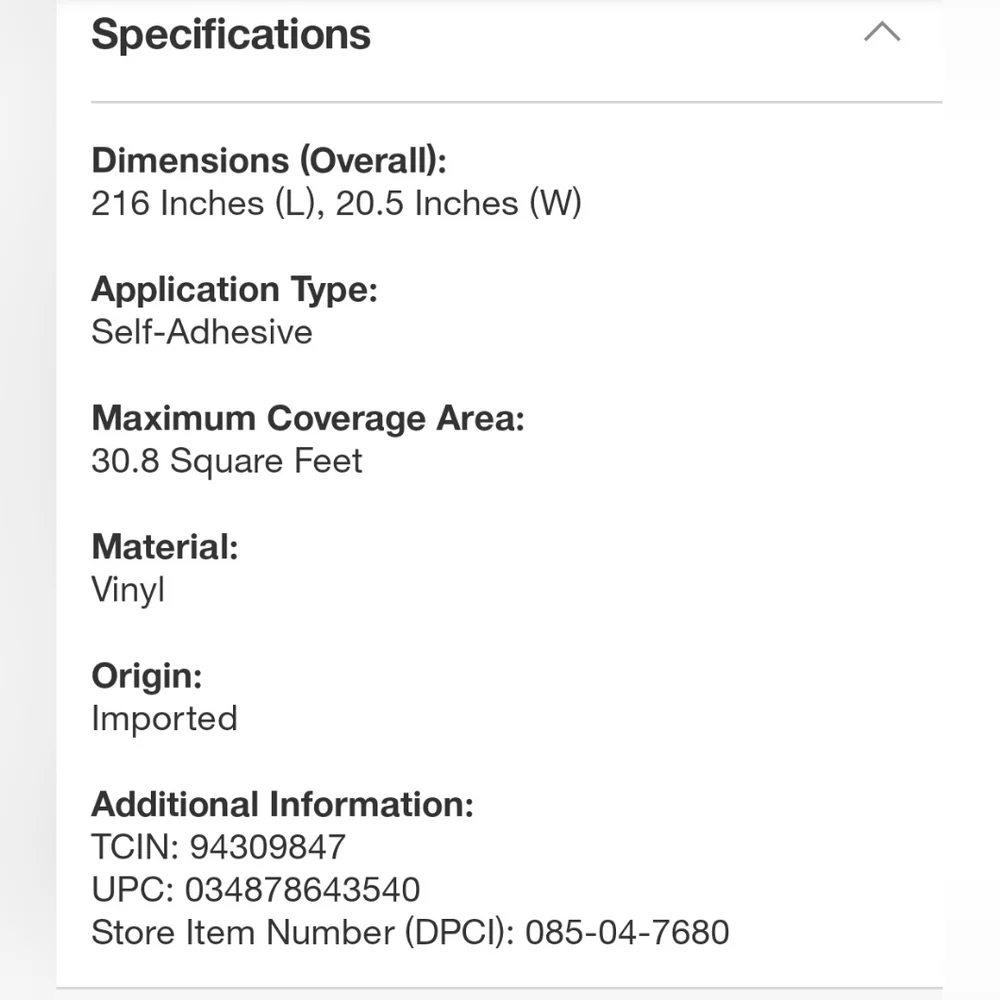Click the UPC label text
Viewport: 1000px width, 1000px height.
pos(133,890)
